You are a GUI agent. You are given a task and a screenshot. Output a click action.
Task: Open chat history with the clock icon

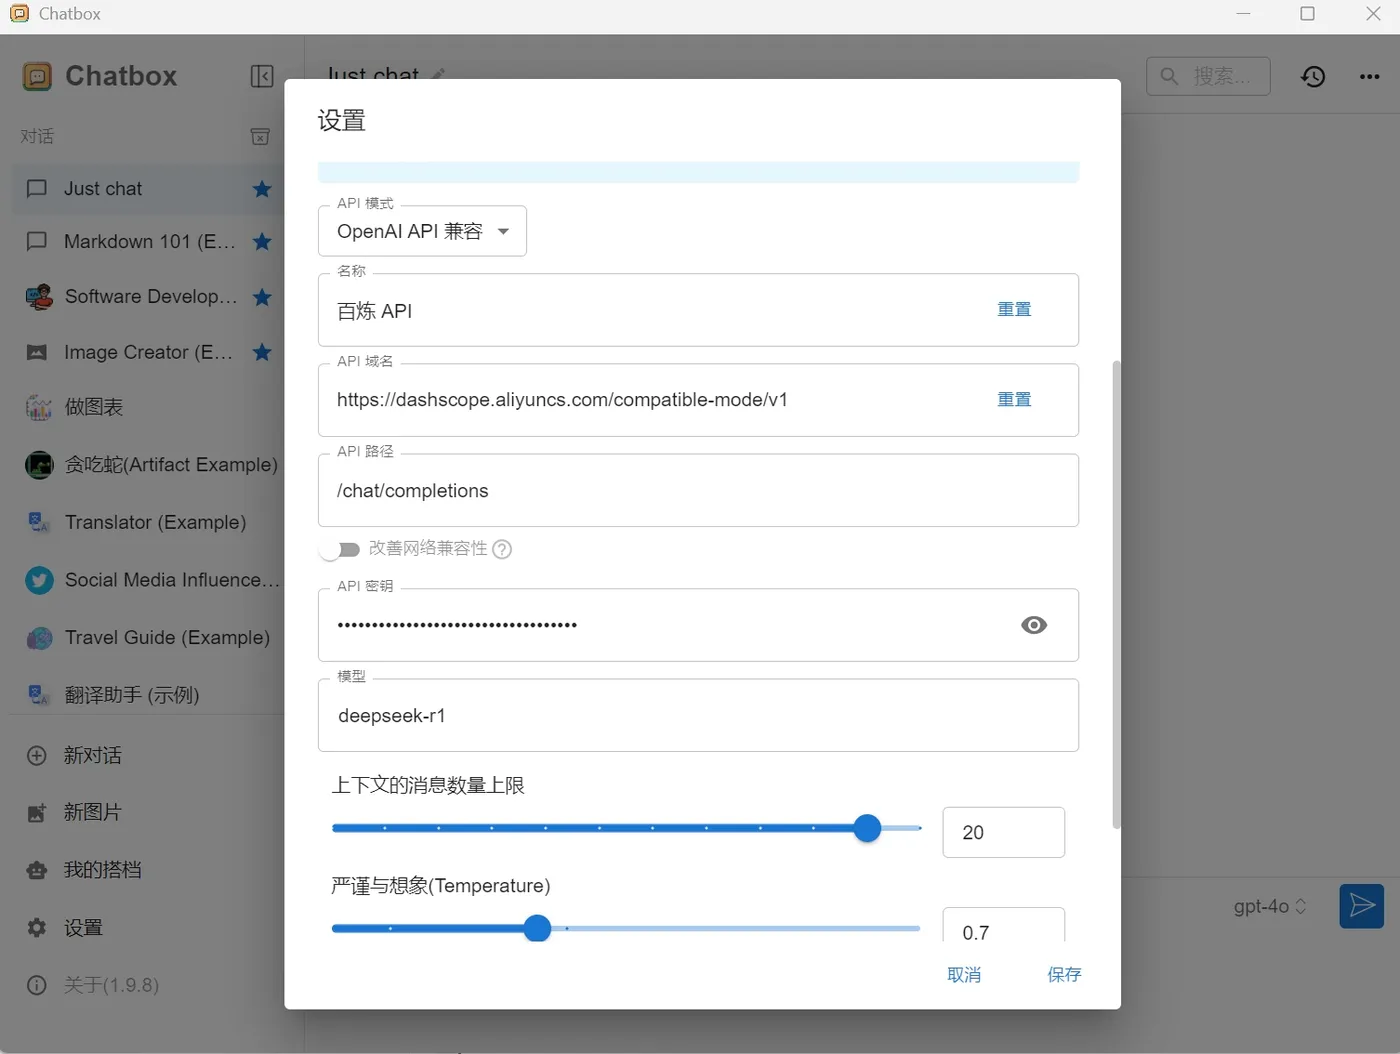point(1313,76)
